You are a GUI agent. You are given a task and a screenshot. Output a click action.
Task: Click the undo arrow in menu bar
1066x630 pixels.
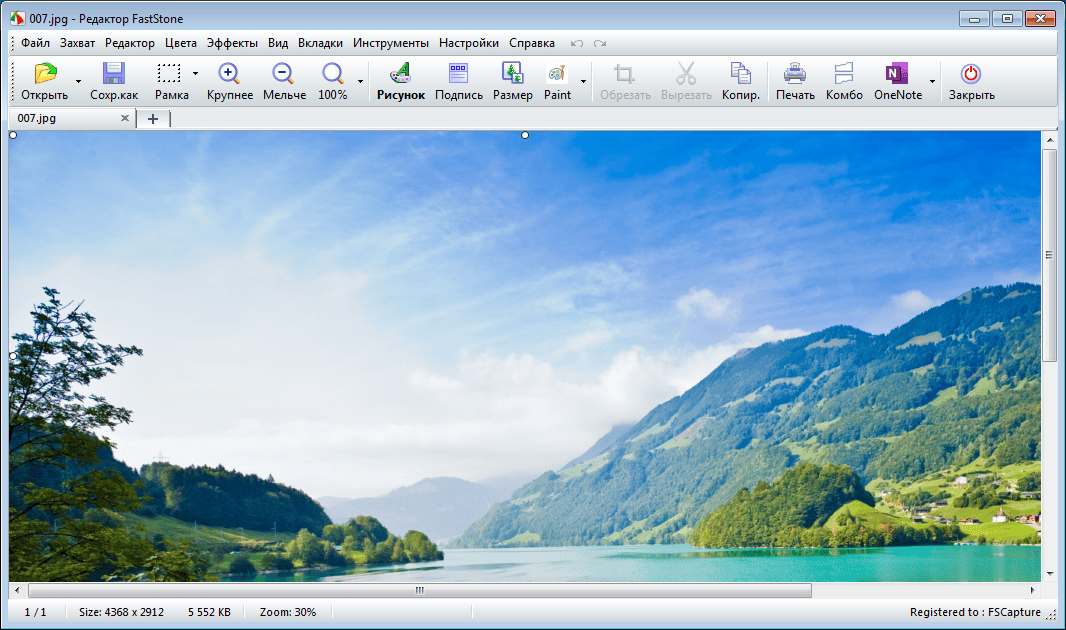pos(577,43)
